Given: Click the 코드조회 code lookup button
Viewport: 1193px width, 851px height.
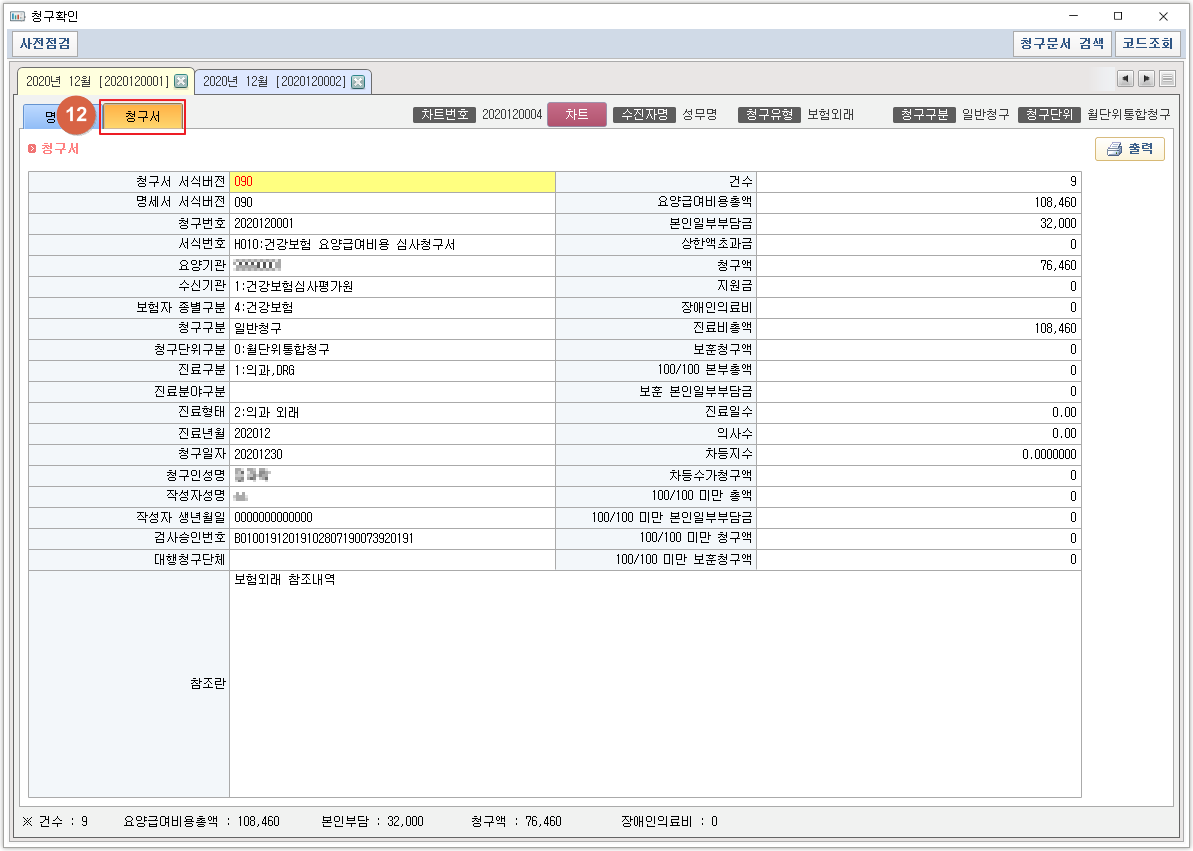Looking at the screenshot, I should (x=1147, y=44).
